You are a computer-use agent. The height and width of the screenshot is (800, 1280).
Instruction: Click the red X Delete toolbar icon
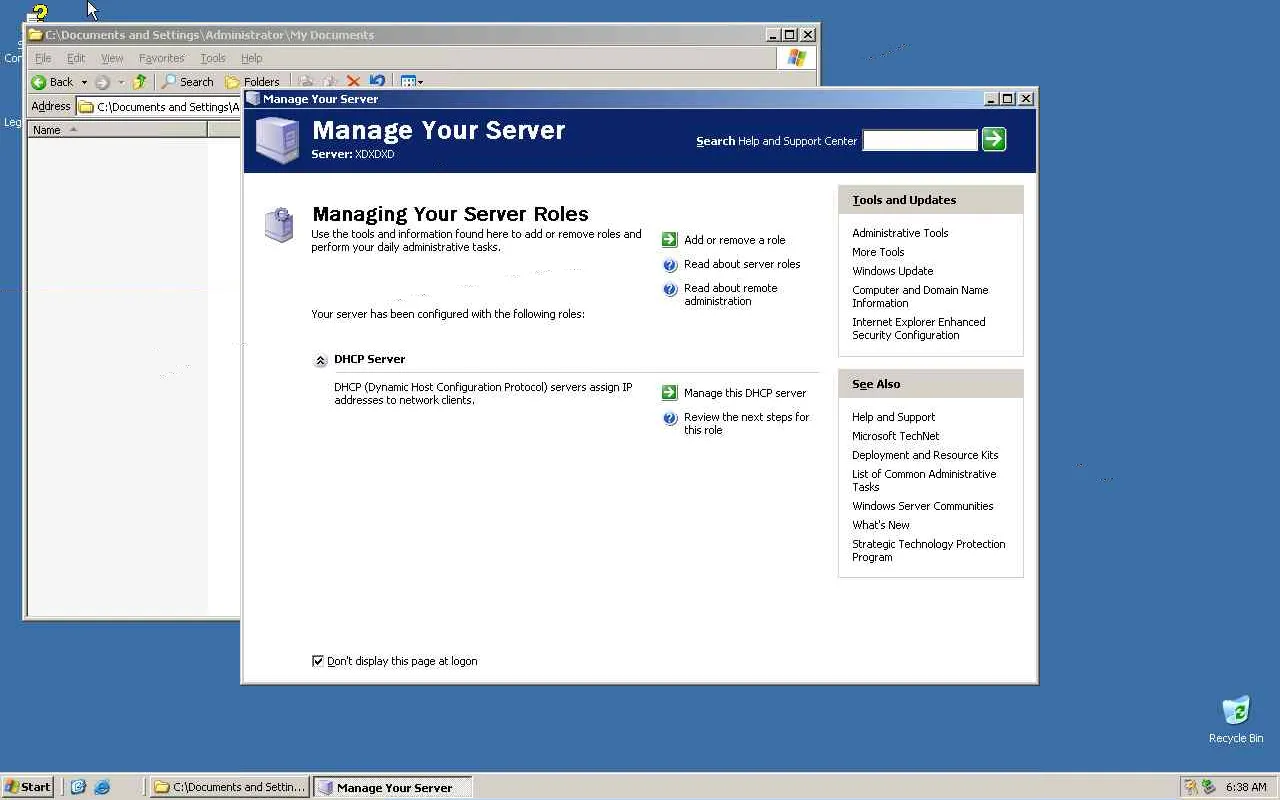[x=353, y=82]
